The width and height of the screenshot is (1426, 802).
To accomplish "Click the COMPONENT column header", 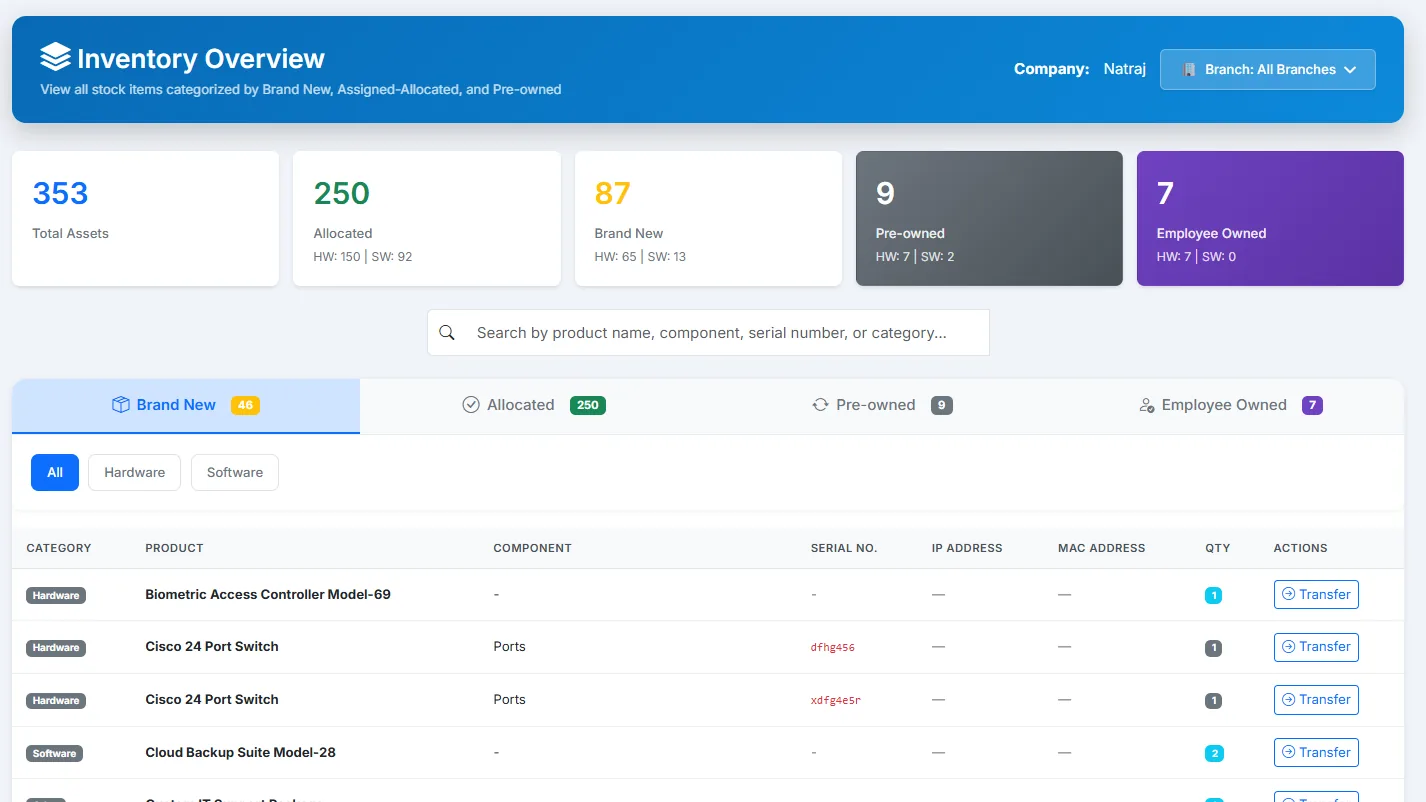I will coord(532,548).
